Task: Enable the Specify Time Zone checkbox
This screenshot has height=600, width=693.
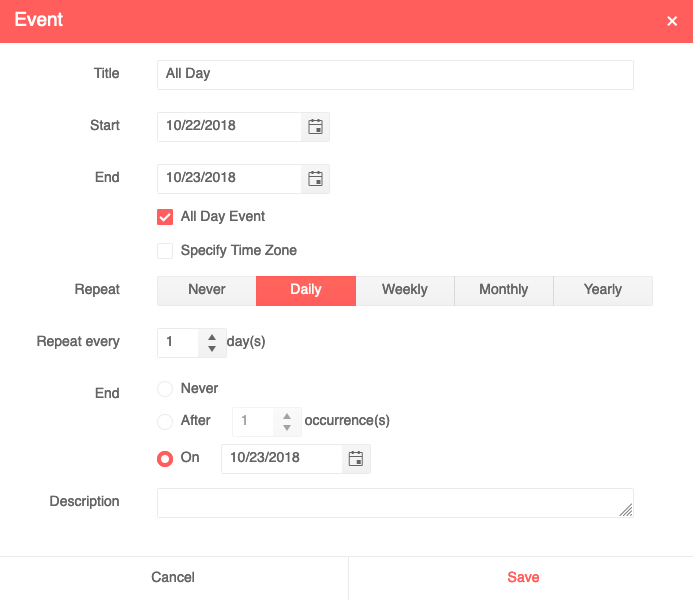Action: coord(165,251)
